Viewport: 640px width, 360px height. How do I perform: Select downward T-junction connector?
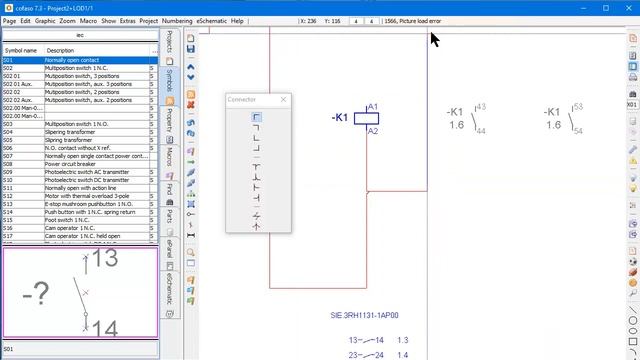point(256,167)
